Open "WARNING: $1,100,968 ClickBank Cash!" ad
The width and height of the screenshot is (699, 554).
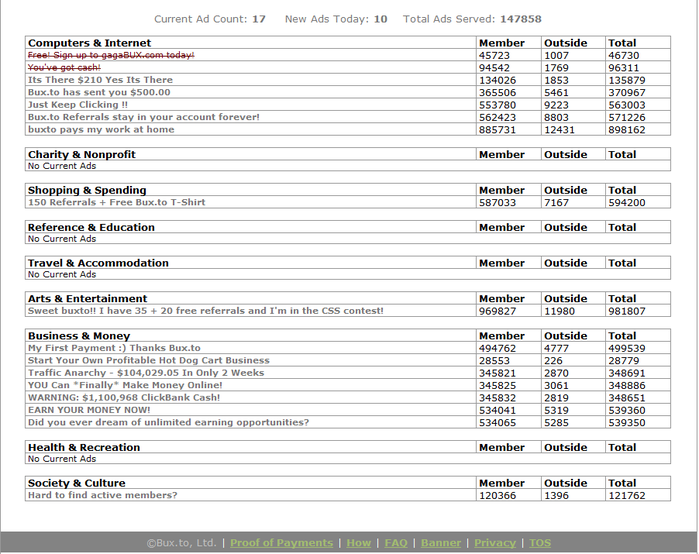click(x=124, y=398)
